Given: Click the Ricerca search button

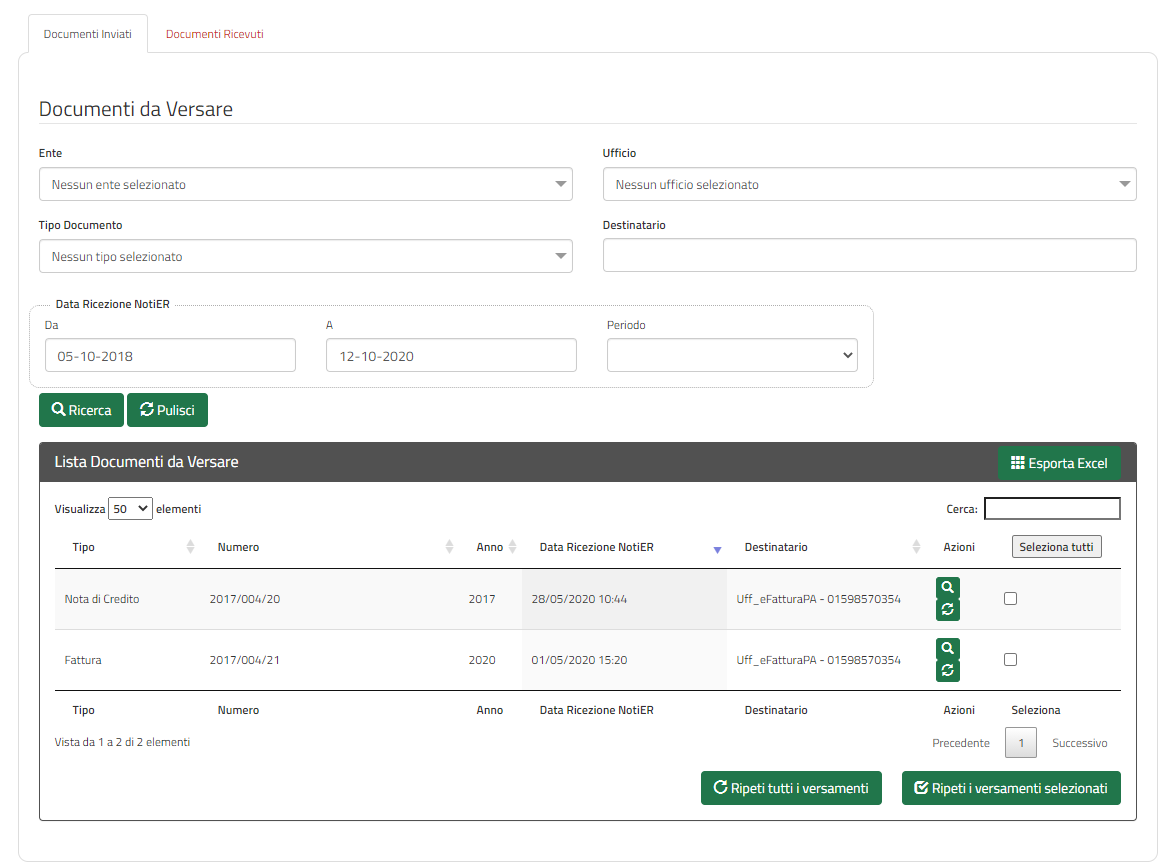Looking at the screenshot, I should 81,410.
